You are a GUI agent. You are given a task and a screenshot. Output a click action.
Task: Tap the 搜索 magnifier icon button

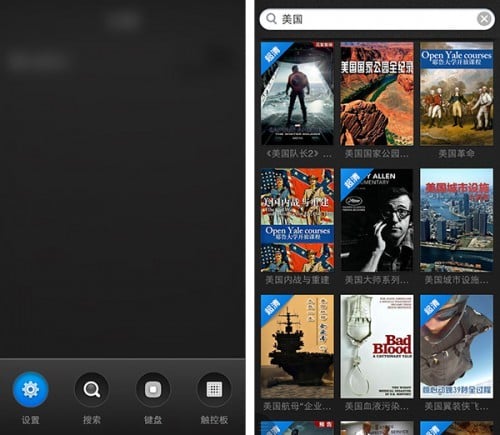[92, 389]
